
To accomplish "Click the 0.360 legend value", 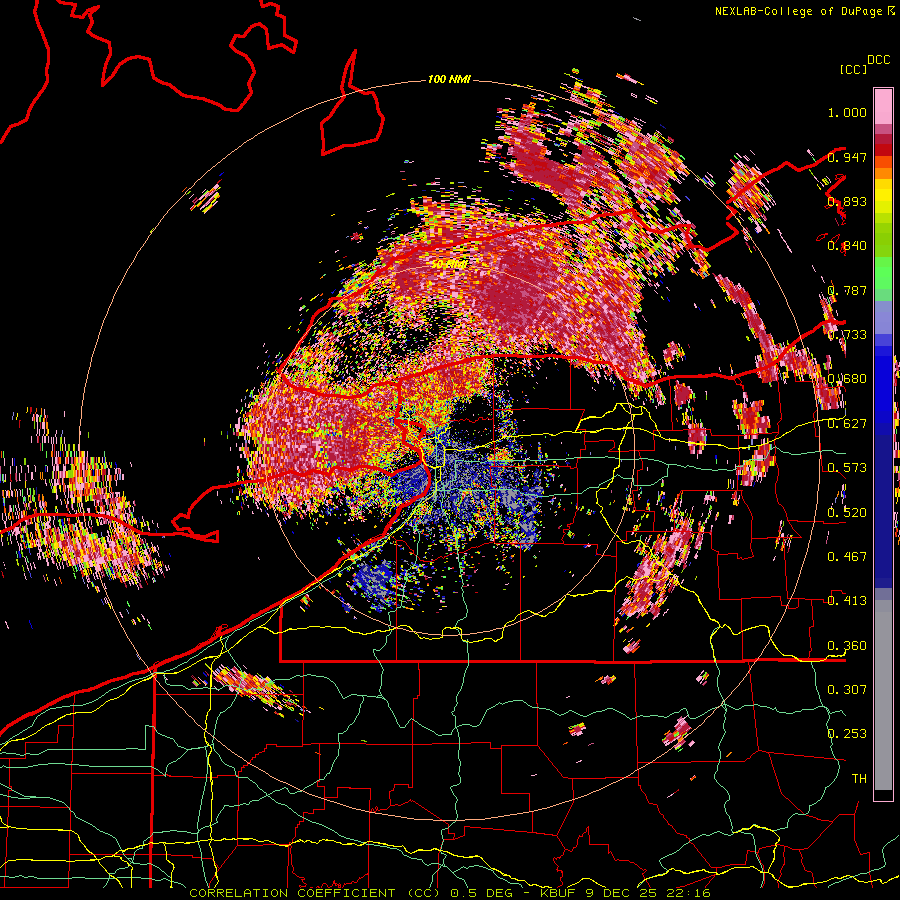I will [847, 646].
